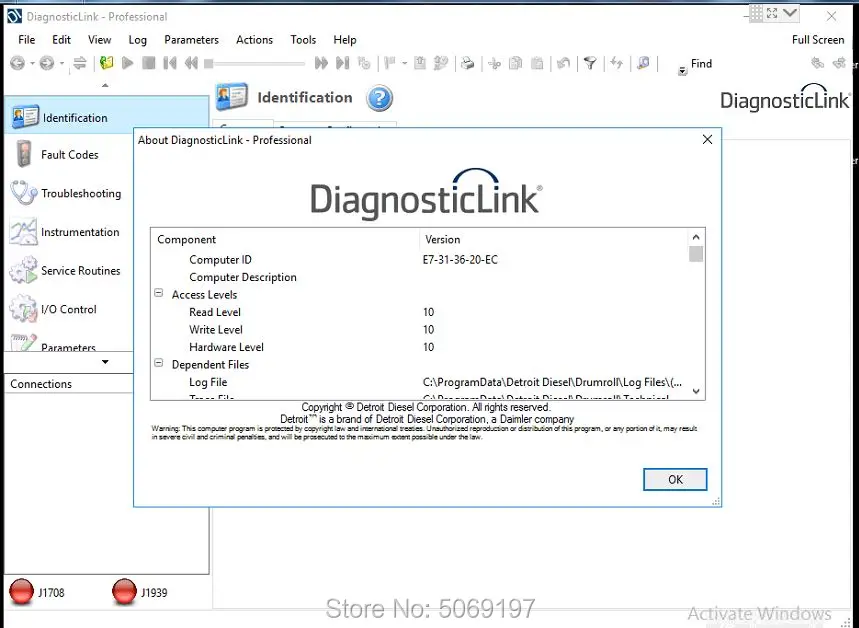This screenshot has height=628, width=859.
Task: Click the Find toolbar label
Action: 701,64
